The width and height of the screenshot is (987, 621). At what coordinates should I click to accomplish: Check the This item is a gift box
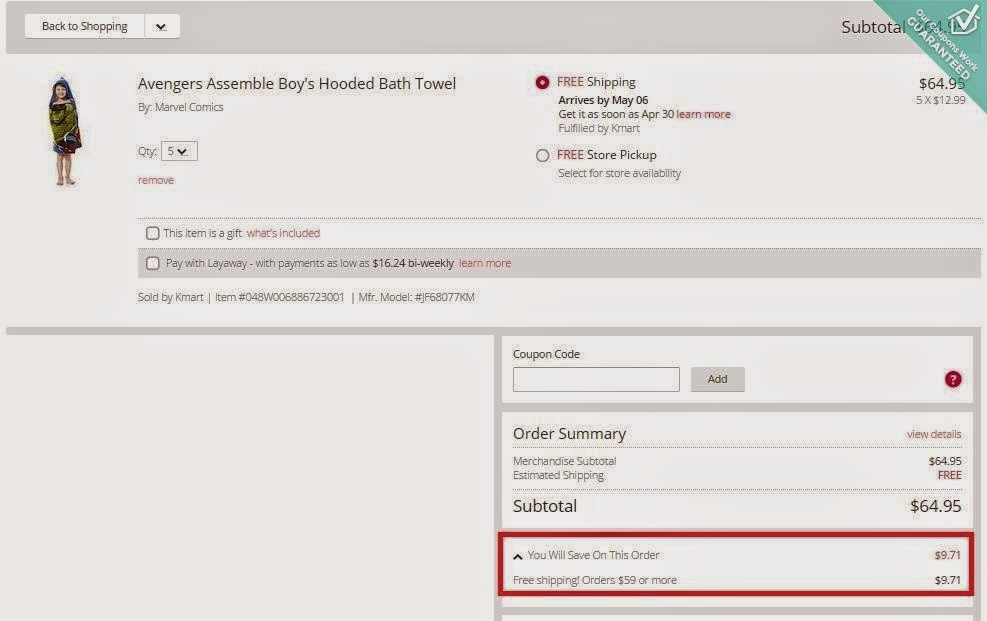(x=152, y=233)
